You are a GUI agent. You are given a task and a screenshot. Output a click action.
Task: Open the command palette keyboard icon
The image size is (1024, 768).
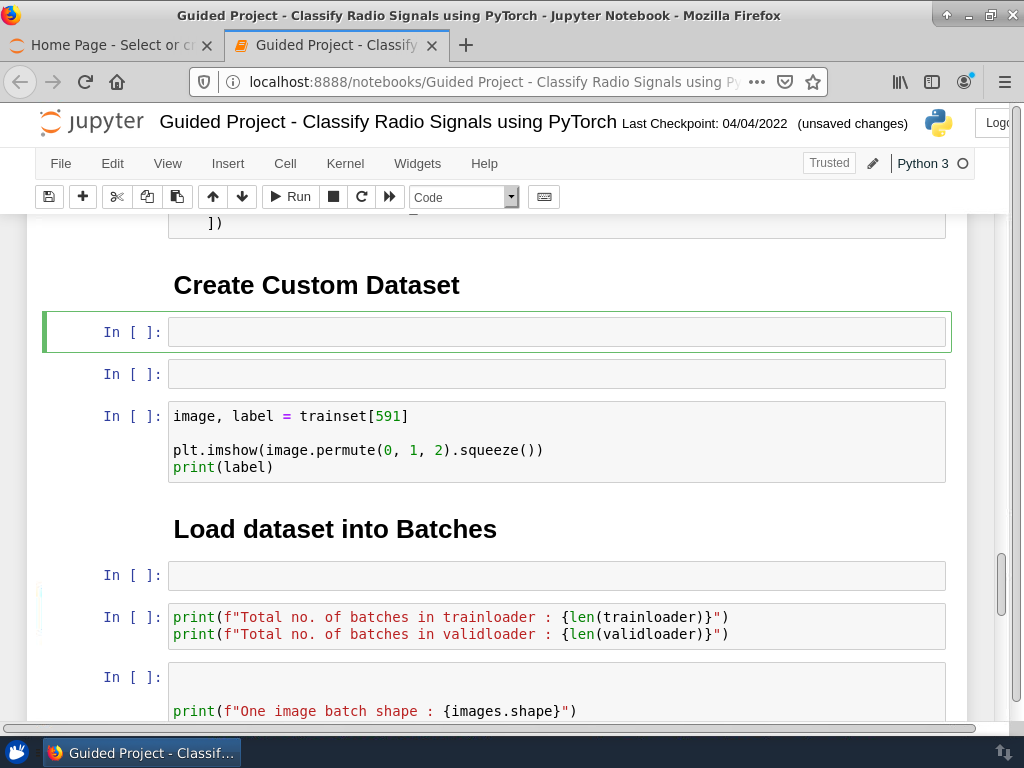(544, 197)
